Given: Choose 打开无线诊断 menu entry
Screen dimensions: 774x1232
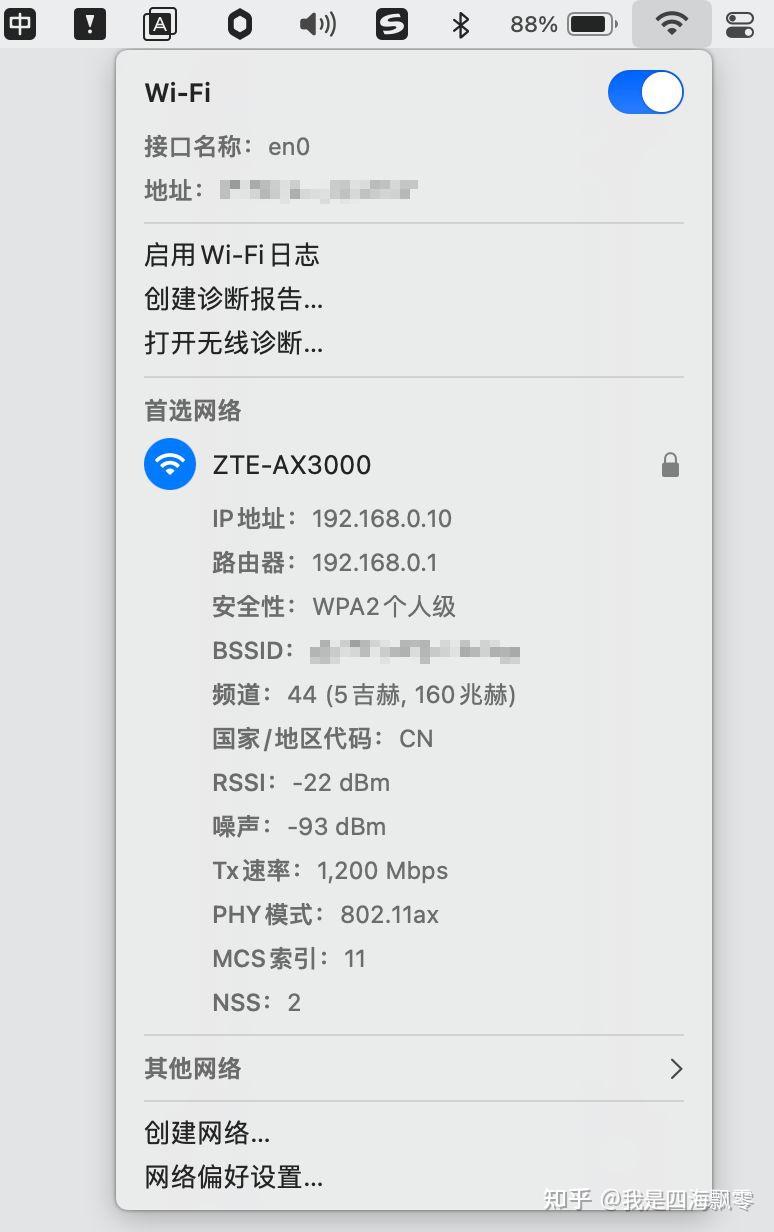Looking at the screenshot, I should [233, 343].
